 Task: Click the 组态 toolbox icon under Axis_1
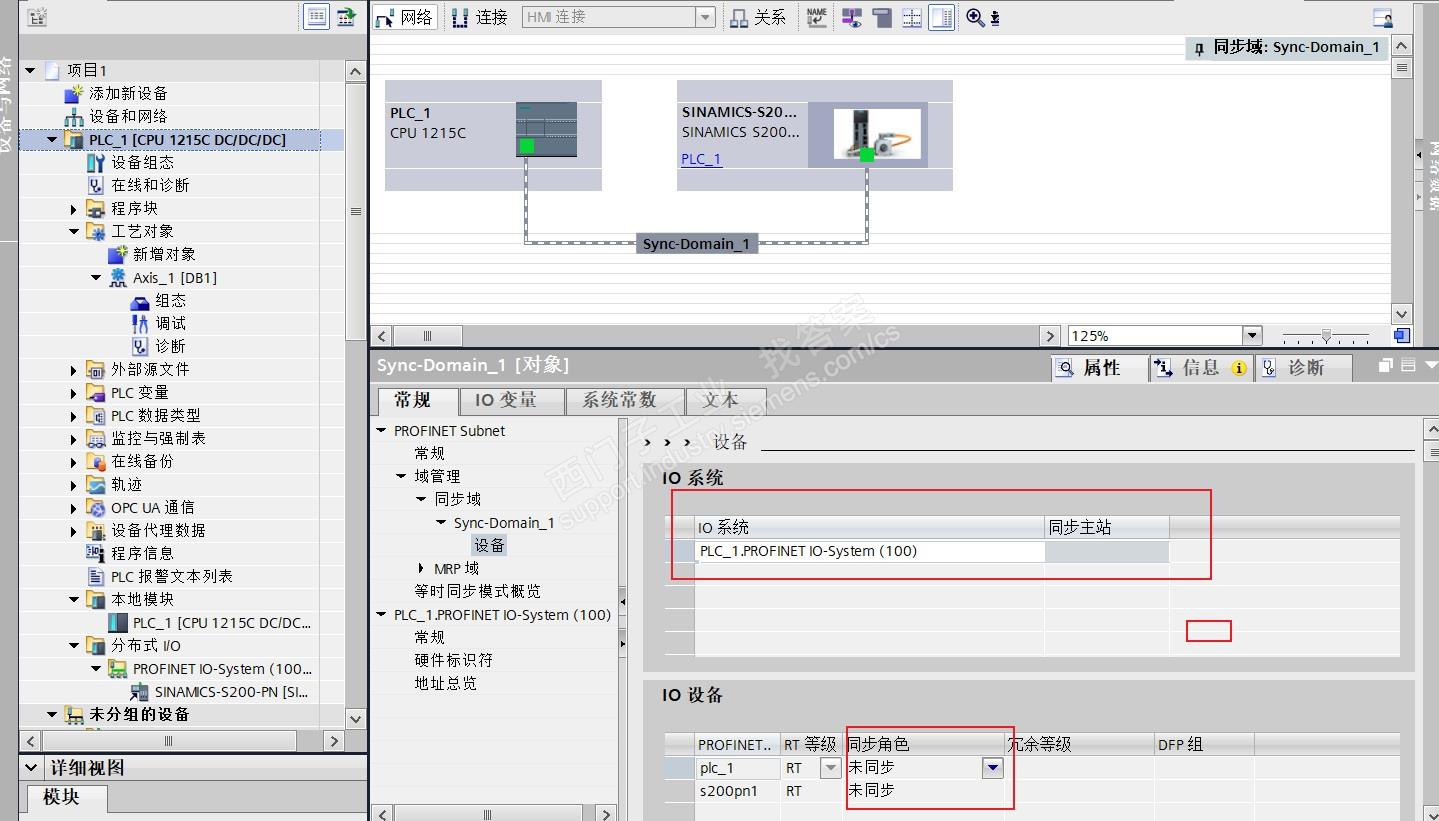point(140,301)
